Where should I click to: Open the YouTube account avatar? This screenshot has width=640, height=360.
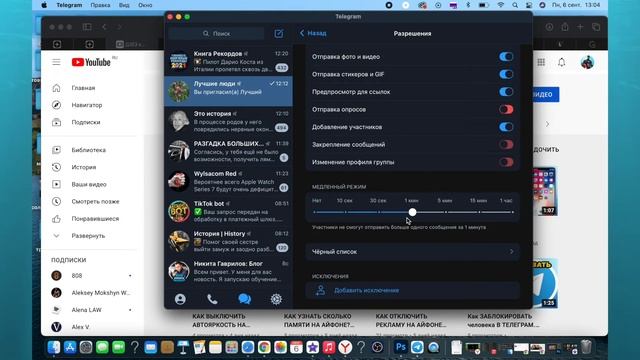pyautogui.click(x=587, y=62)
